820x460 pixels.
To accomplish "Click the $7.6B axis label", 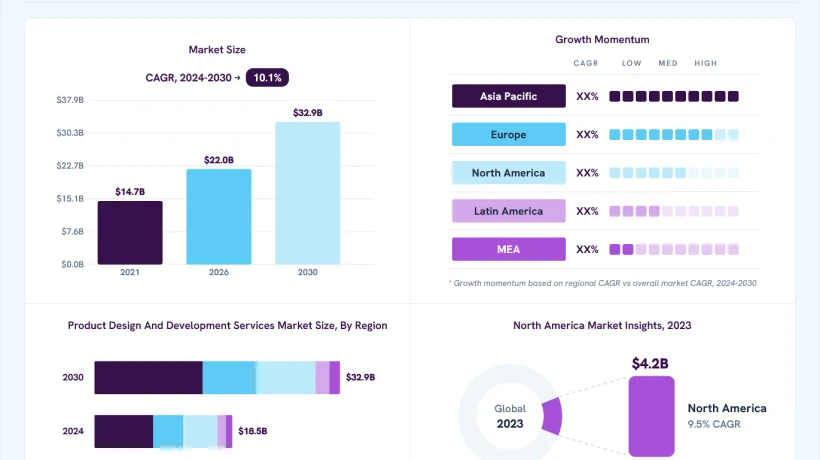I will [x=72, y=232].
